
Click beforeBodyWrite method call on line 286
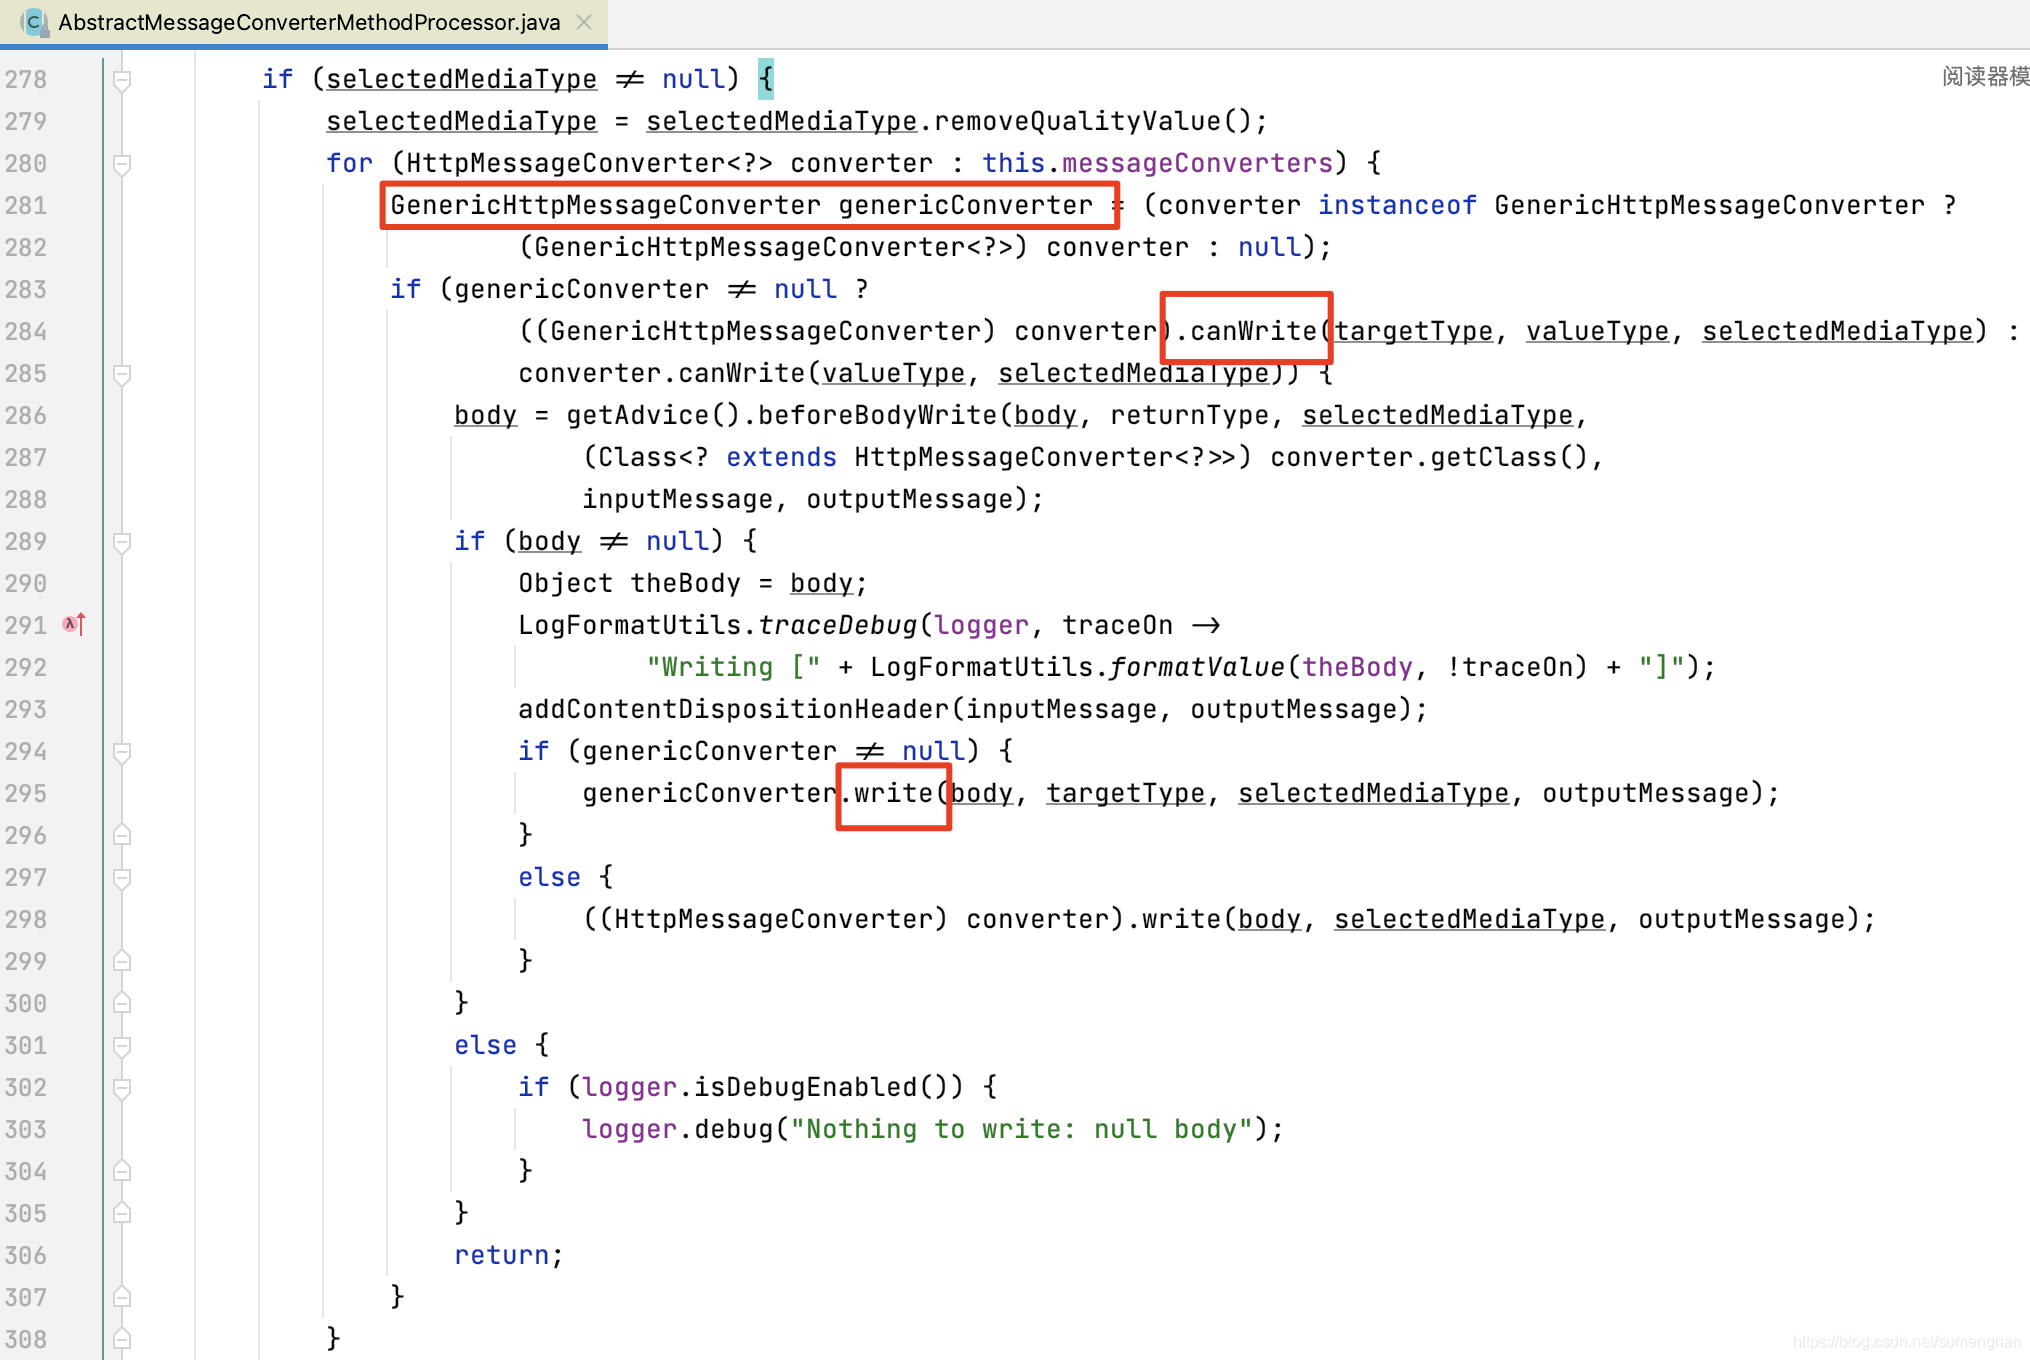coord(878,415)
